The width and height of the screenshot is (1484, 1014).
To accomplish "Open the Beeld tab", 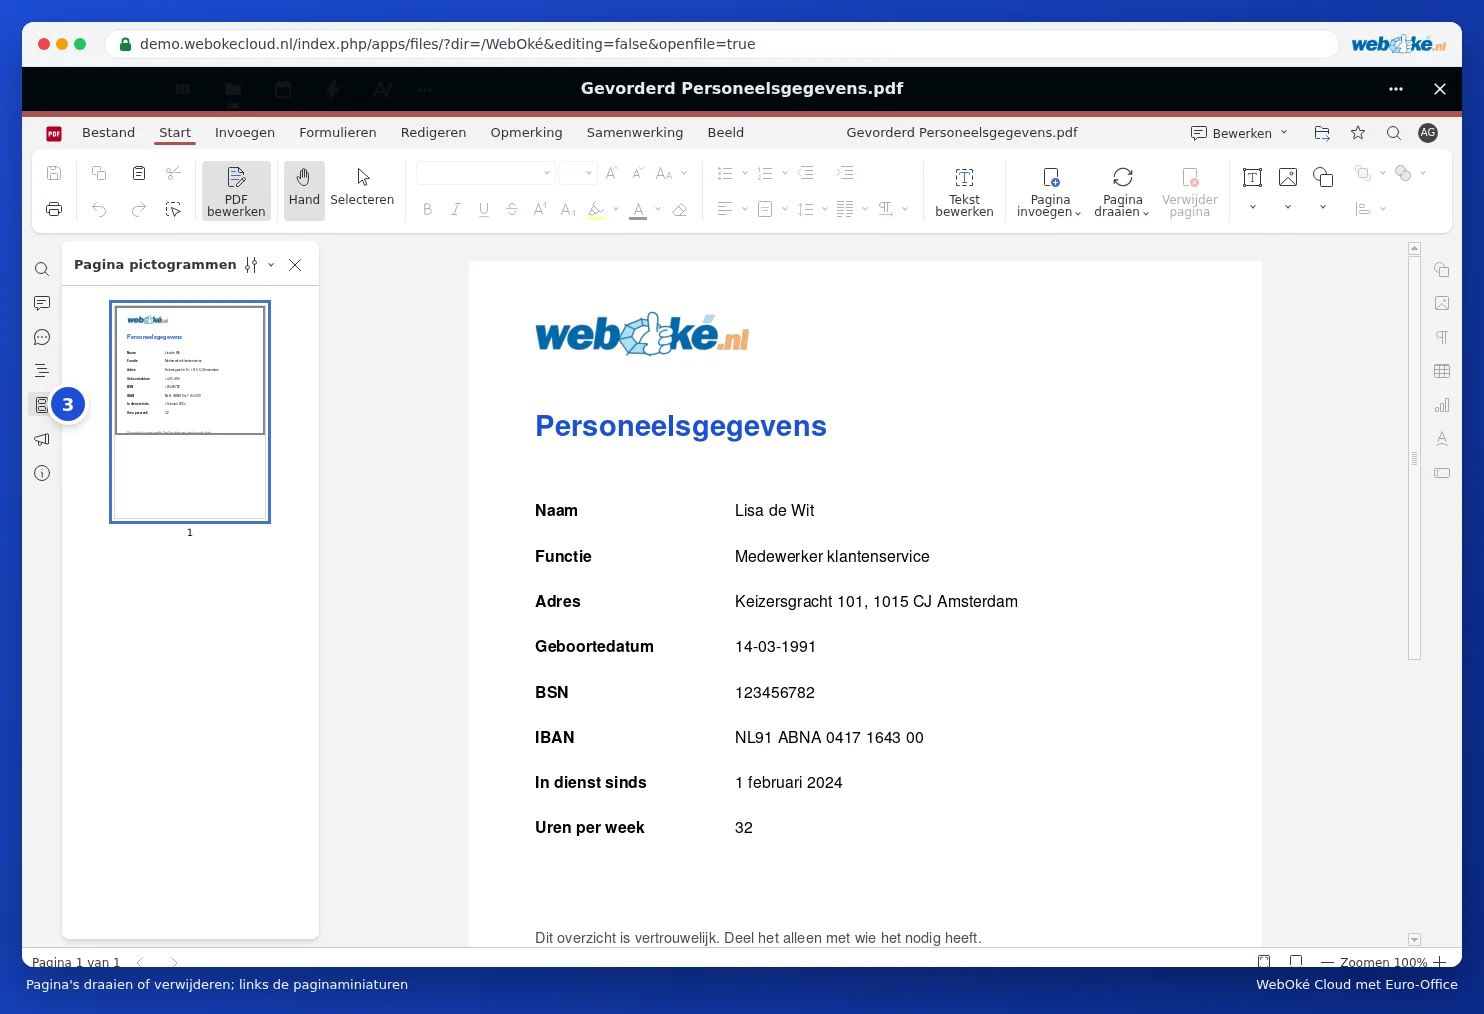I will click(726, 132).
